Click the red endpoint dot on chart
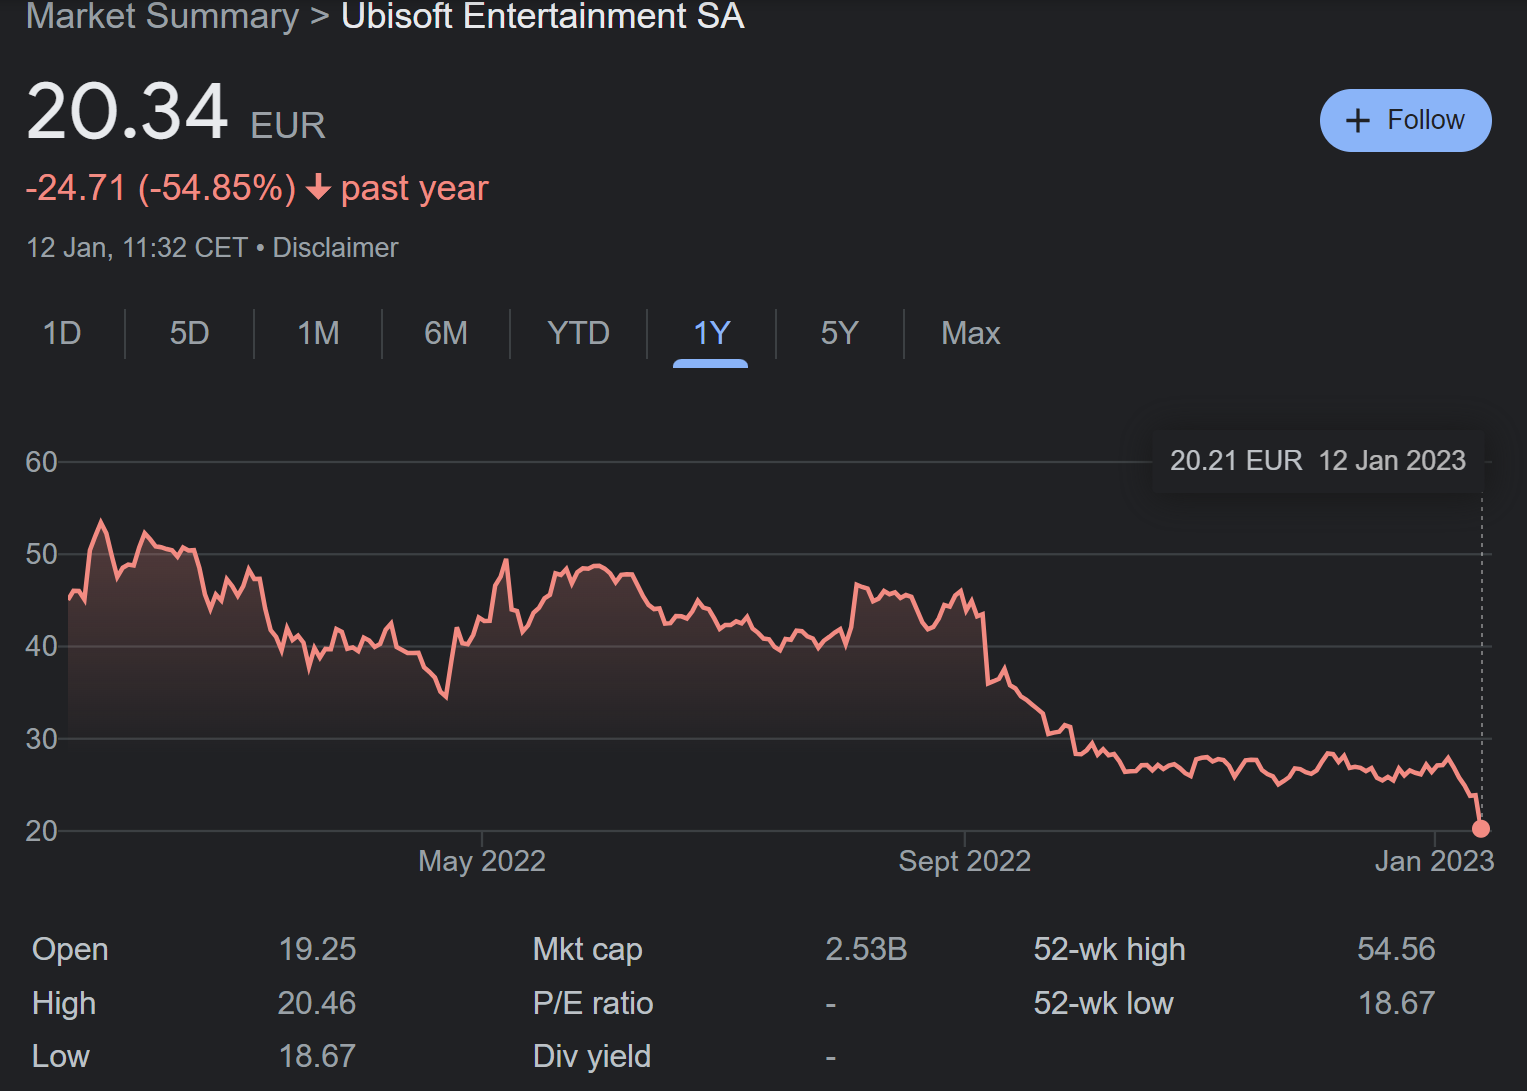The image size is (1527, 1091). click(x=1481, y=828)
